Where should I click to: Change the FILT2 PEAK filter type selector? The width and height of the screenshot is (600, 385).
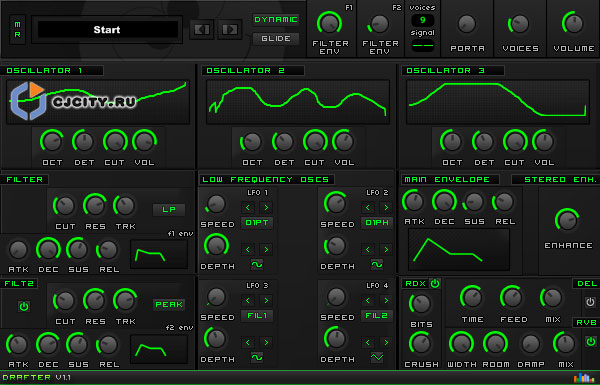(x=169, y=304)
